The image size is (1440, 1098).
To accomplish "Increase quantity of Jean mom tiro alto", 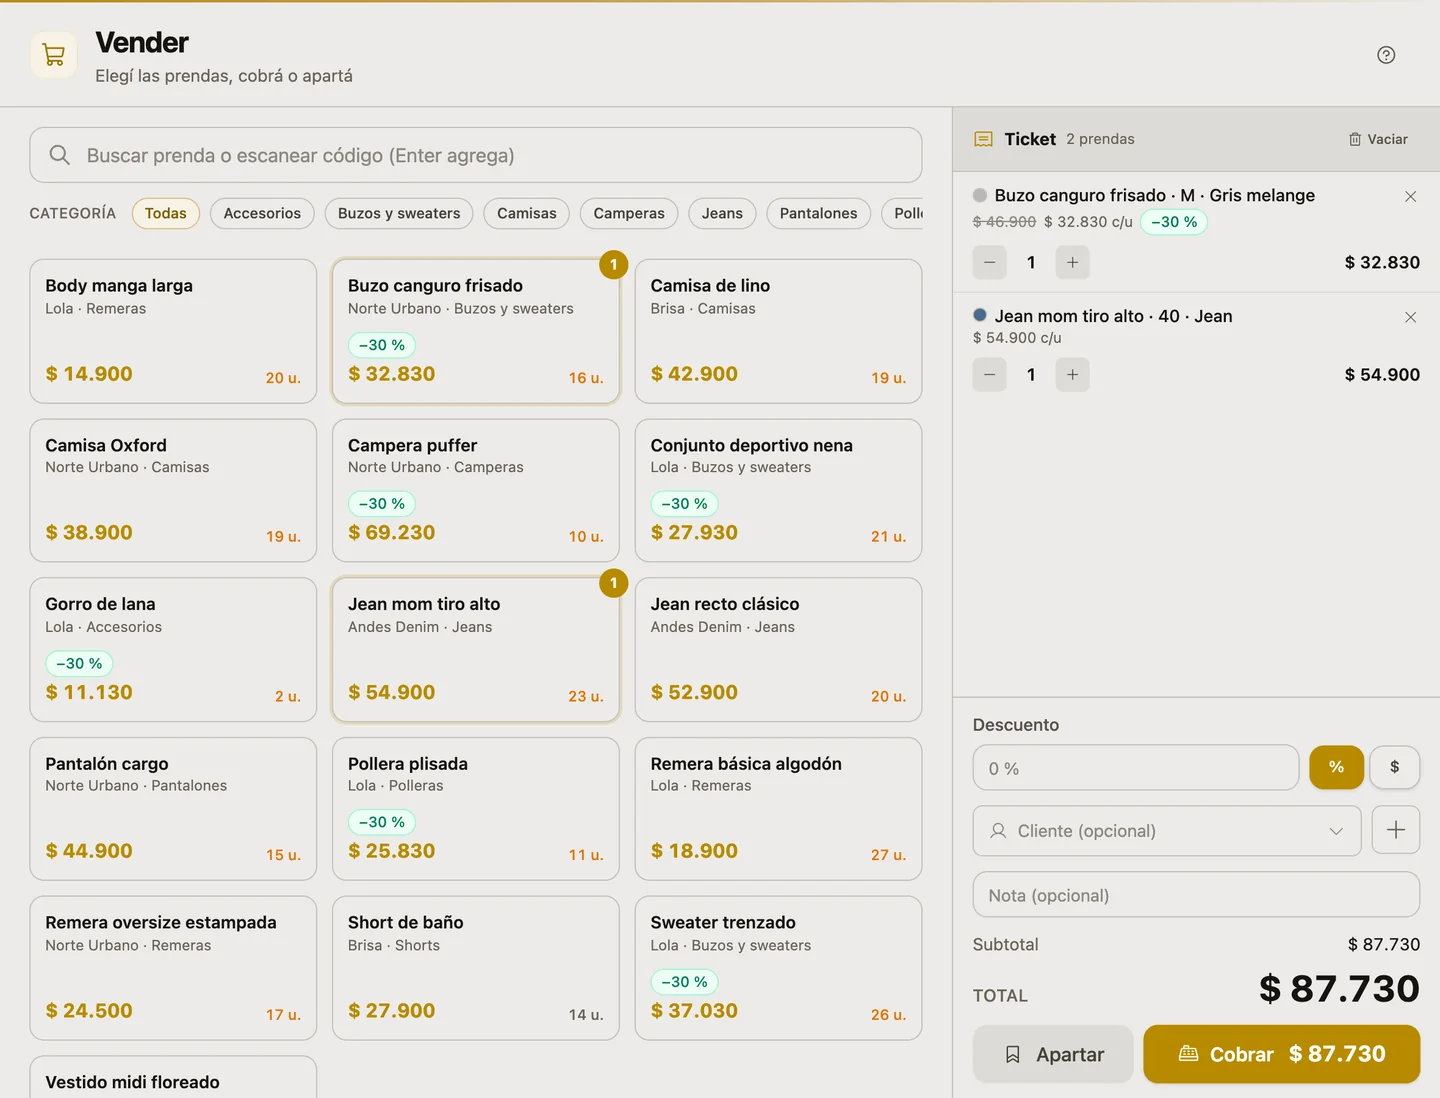I will coord(1072,375).
